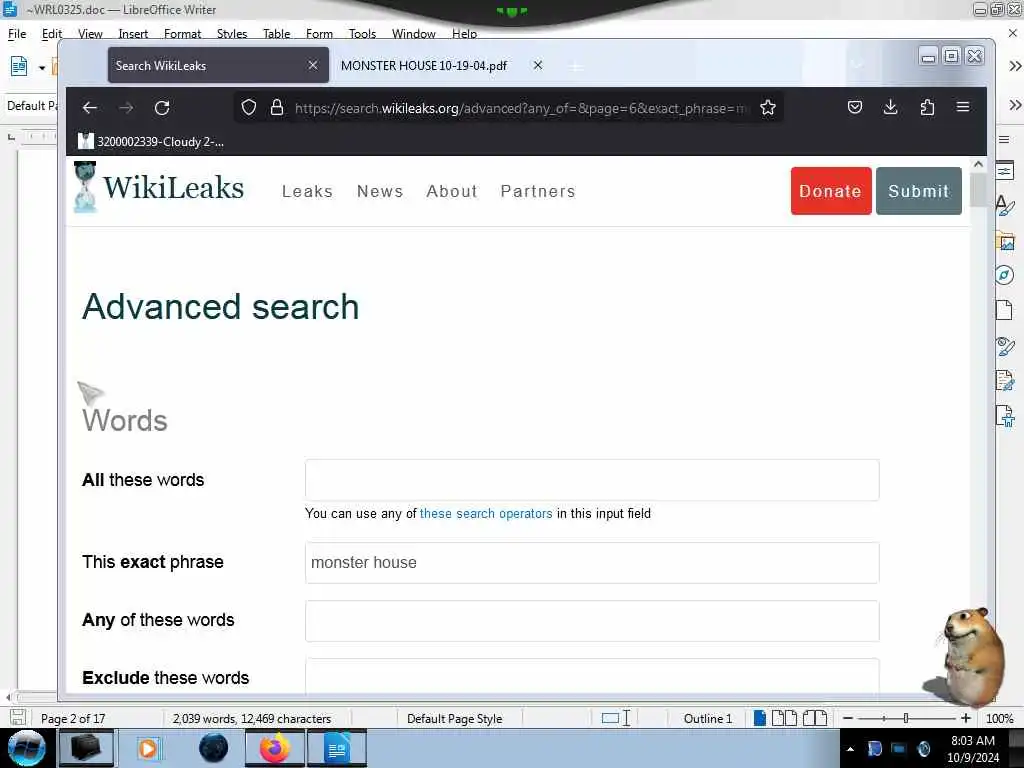Viewport: 1024px width, 768px height.
Task: Open the 3200002339-Cloudy bookmark
Action: pos(151,141)
